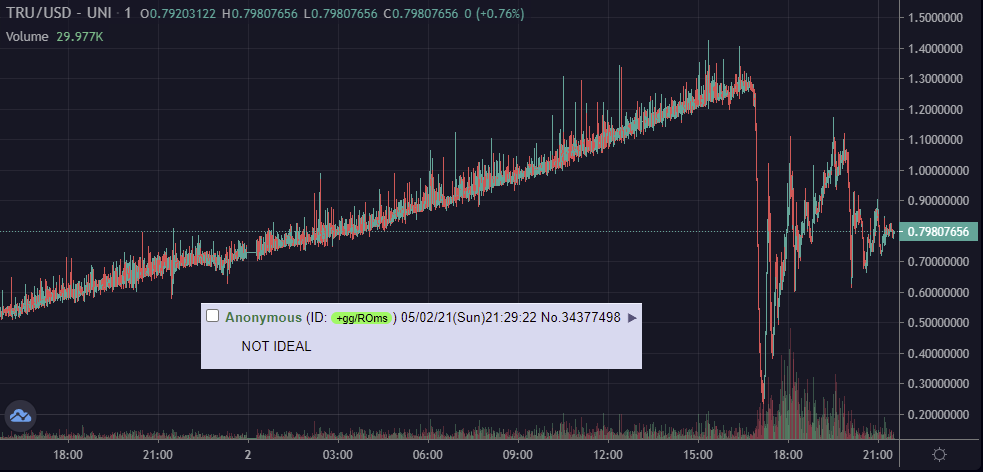Image resolution: width=983 pixels, height=472 pixels.
Task: Click the post timestamp 05/02/21(Sun)21:29:22
Action: click(469, 318)
